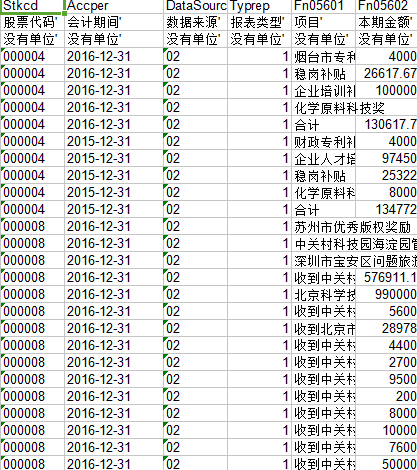Select the 企业人才培 item cell

[x=324, y=158]
